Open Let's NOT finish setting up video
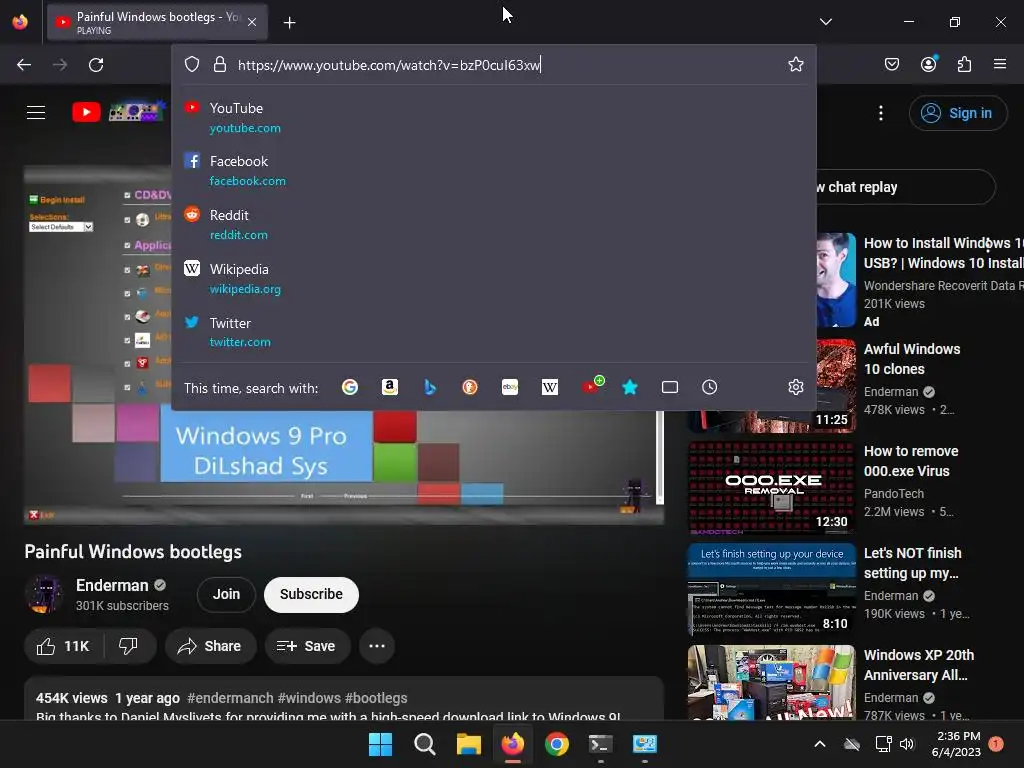The height and width of the screenshot is (768, 1024). (x=771, y=590)
